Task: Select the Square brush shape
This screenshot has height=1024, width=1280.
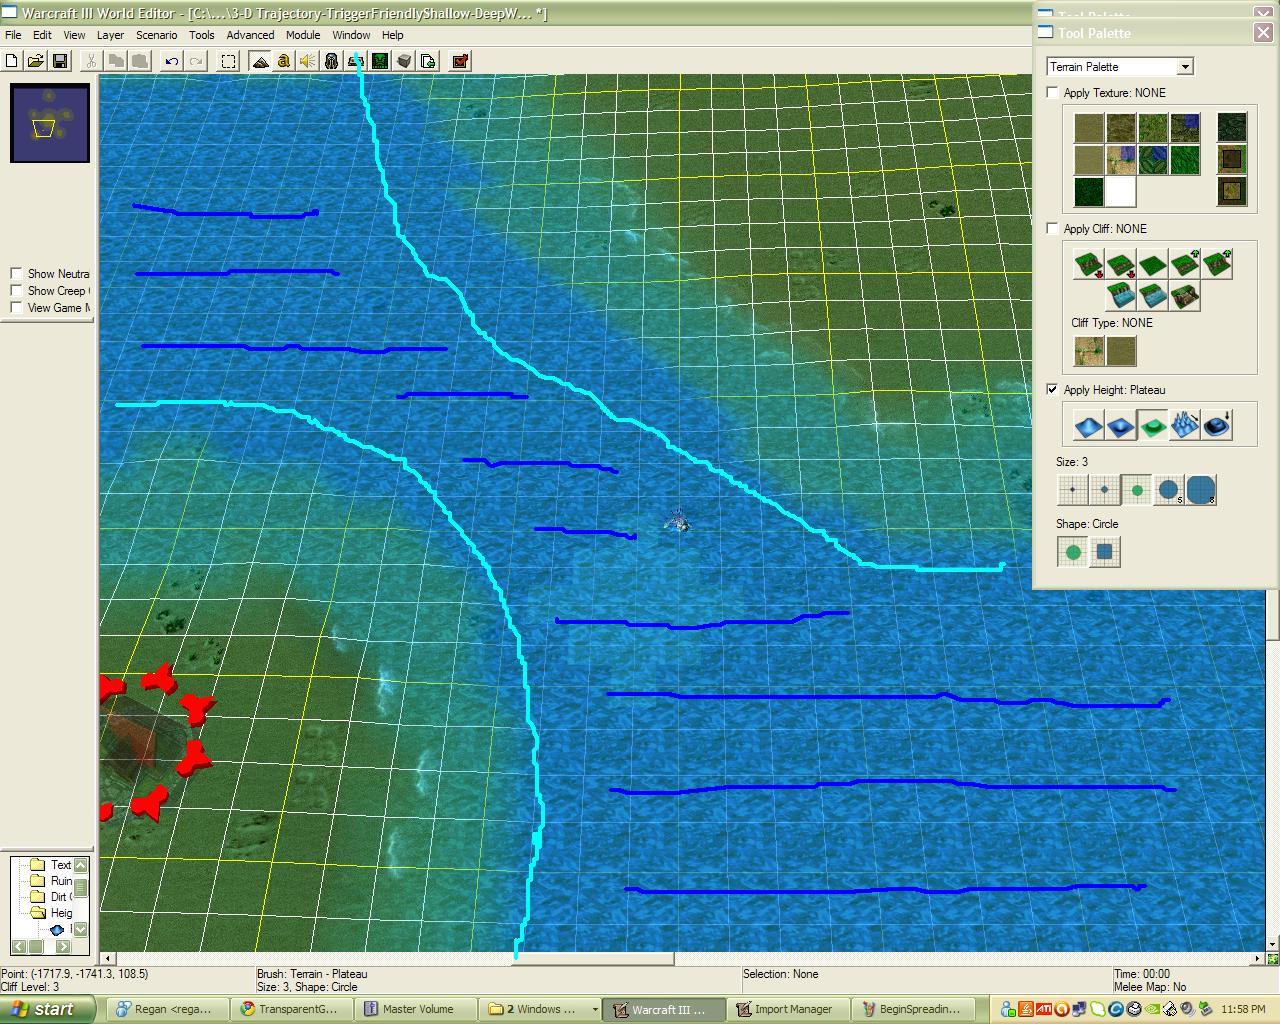Action: [x=1104, y=552]
